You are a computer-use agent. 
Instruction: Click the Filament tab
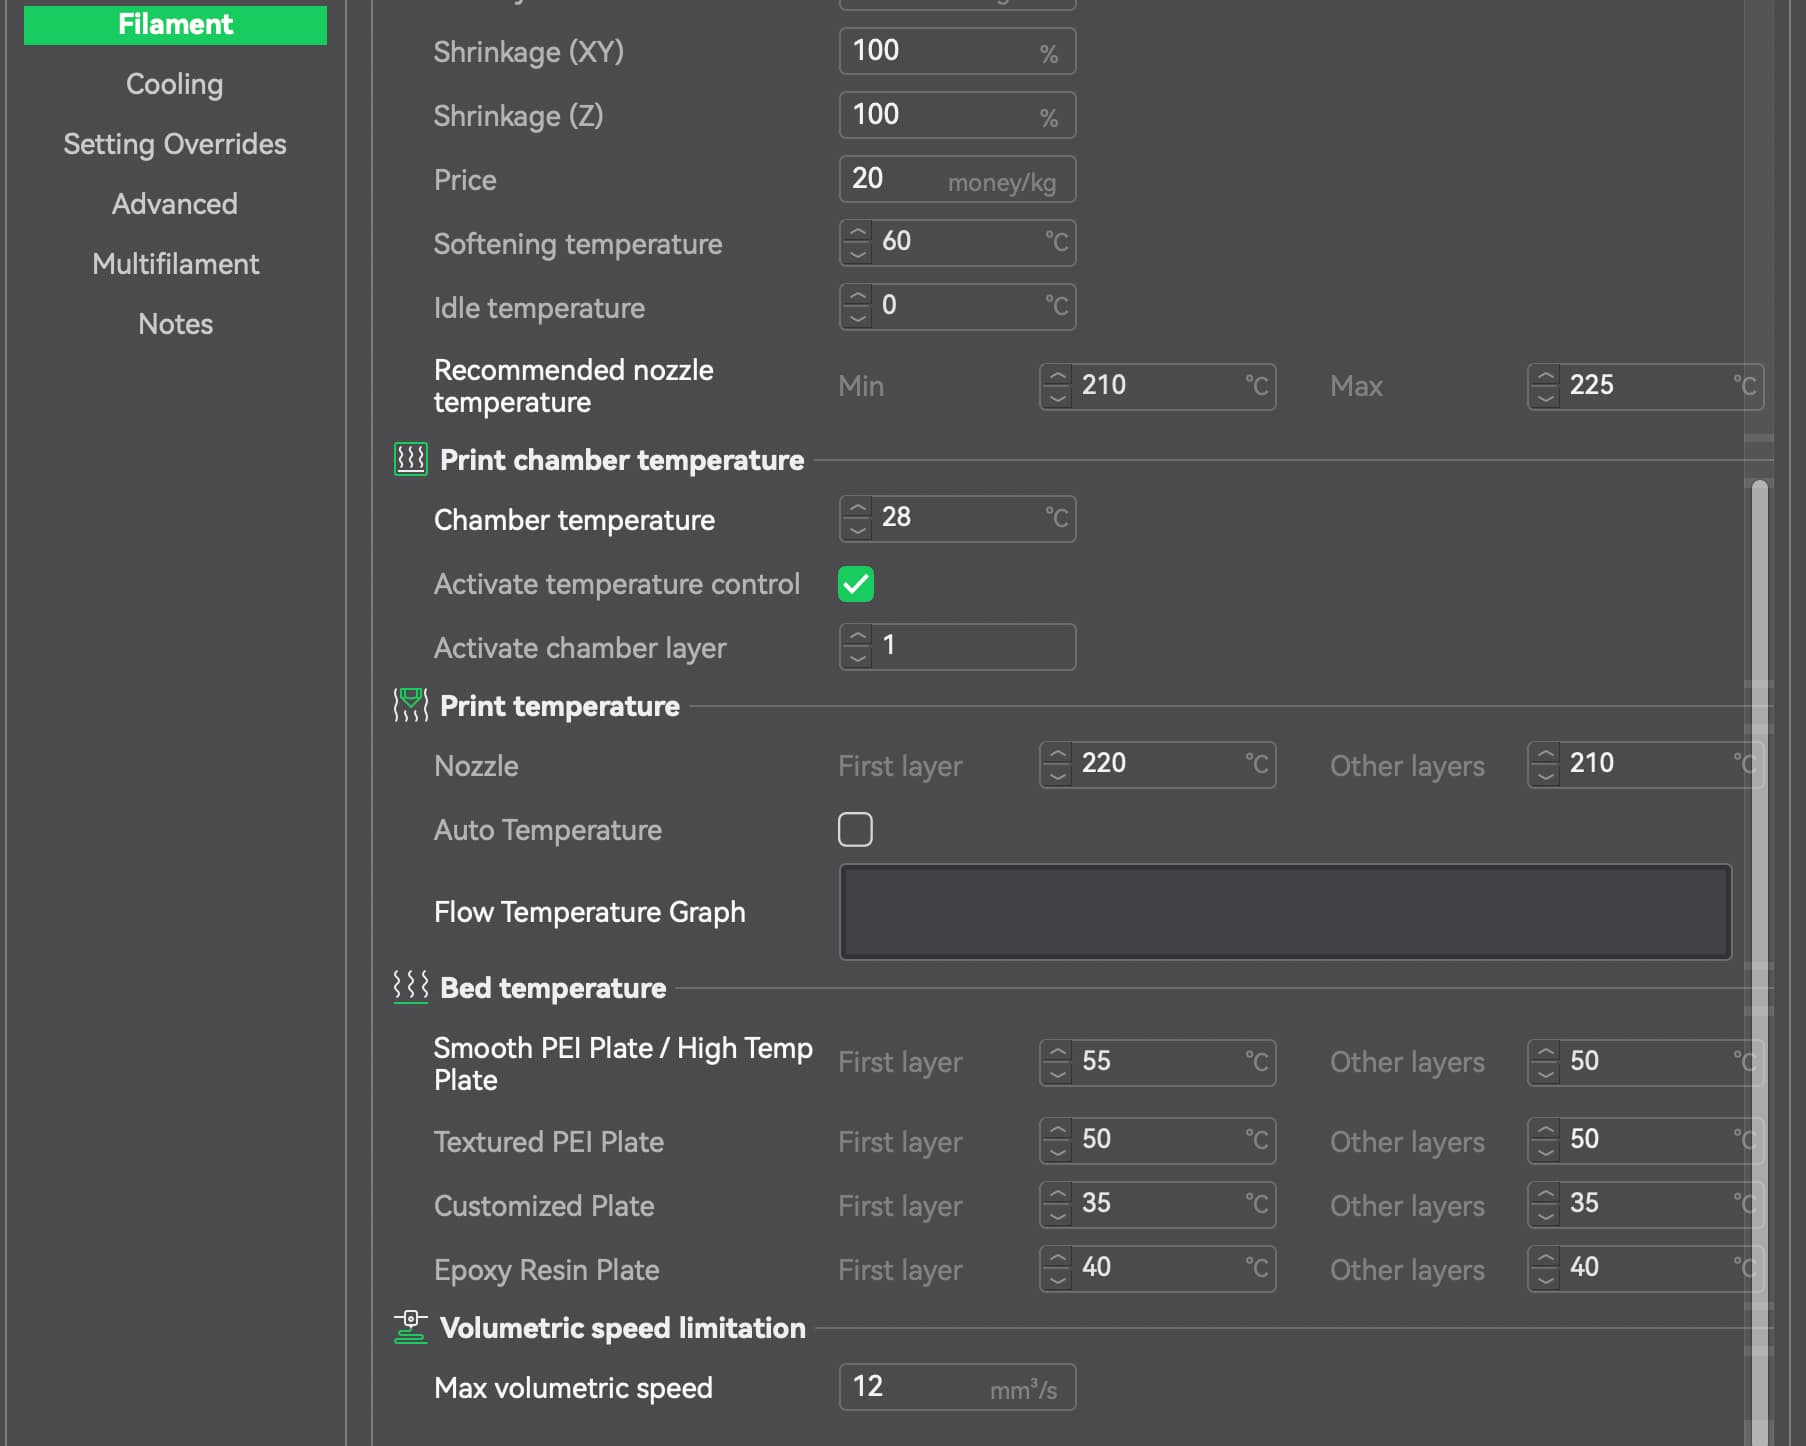tap(175, 25)
